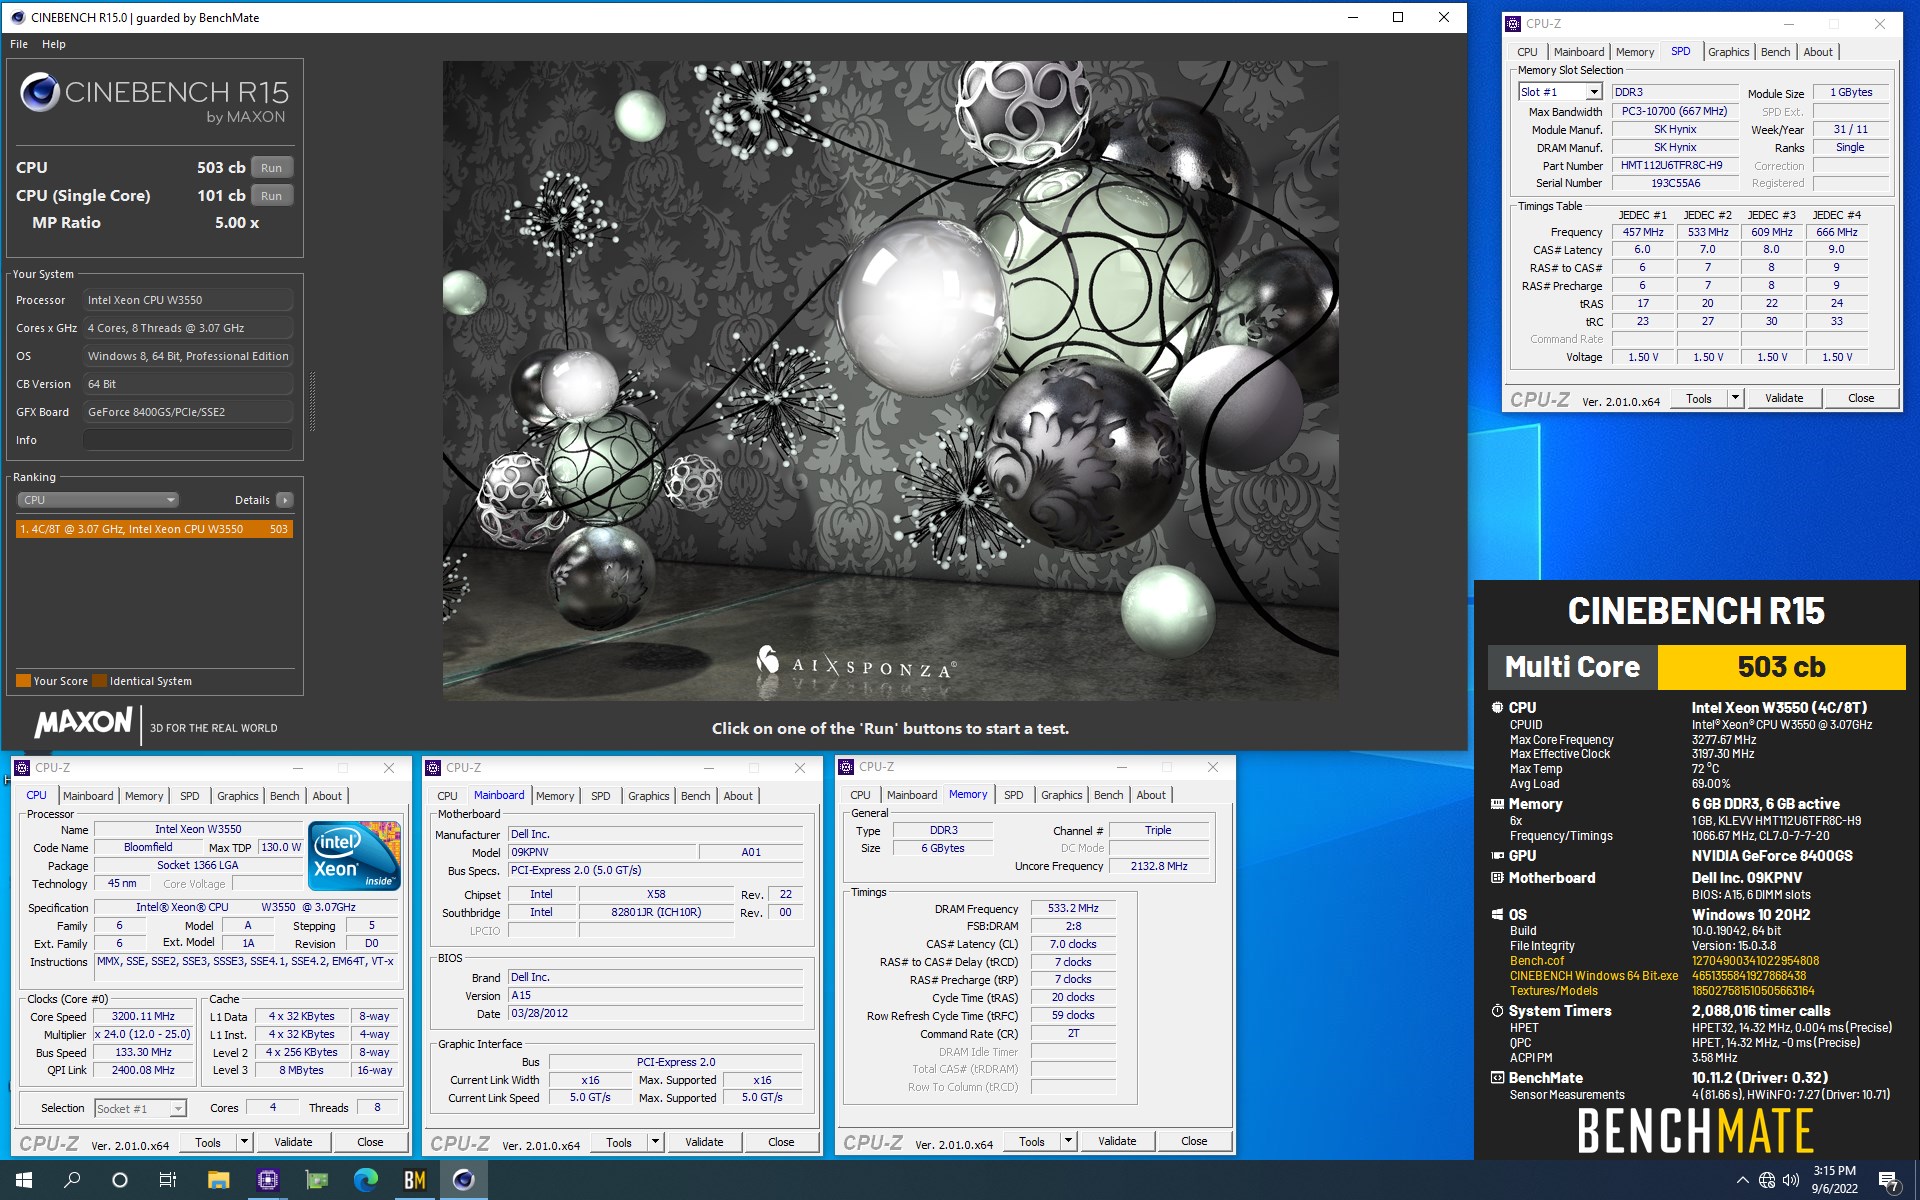Image resolution: width=1920 pixels, height=1200 pixels.
Task: Select the W3550 ranking entry row
Action: [154, 529]
